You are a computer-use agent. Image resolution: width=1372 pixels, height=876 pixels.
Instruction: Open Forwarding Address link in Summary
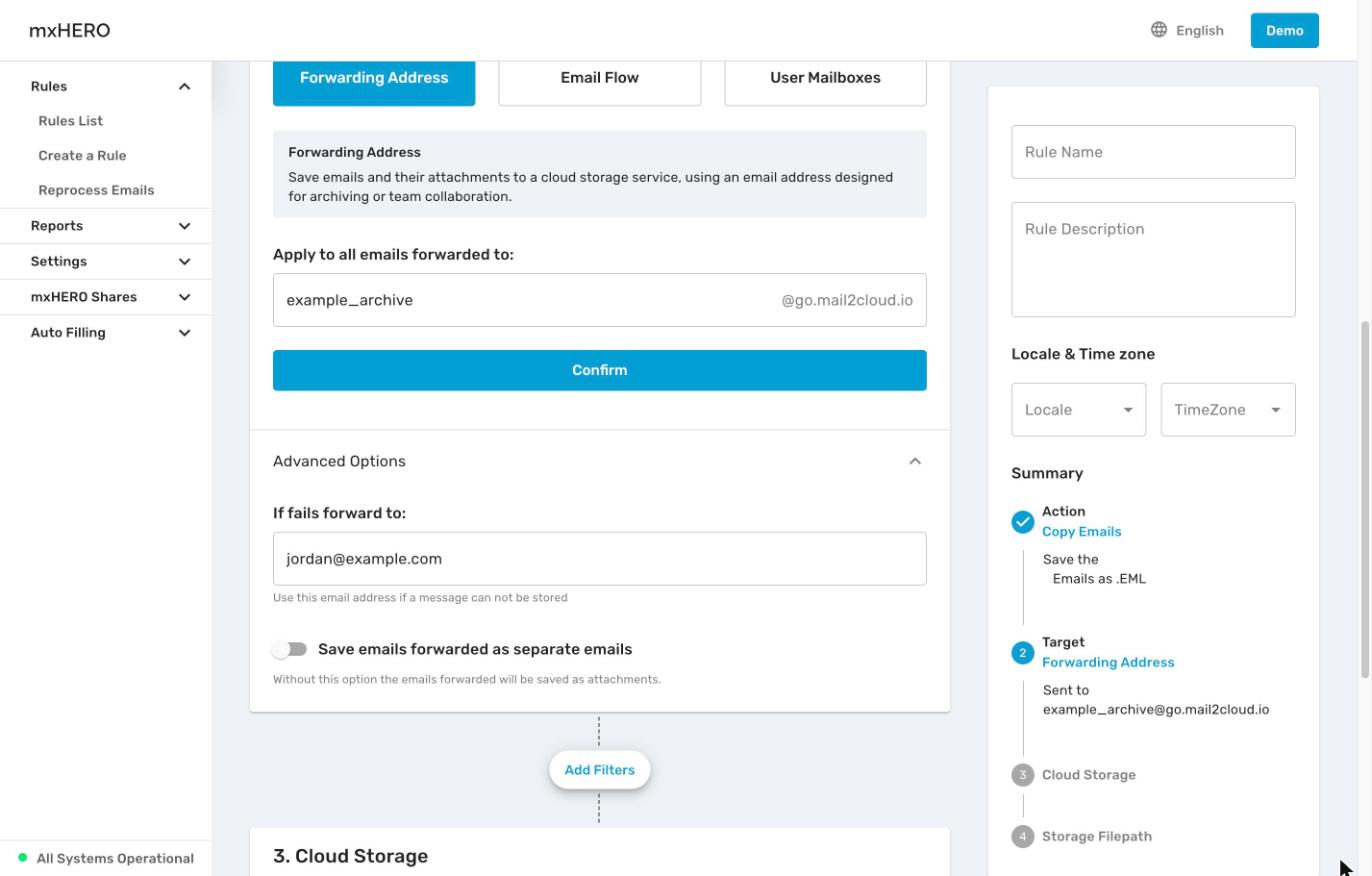click(x=1108, y=663)
